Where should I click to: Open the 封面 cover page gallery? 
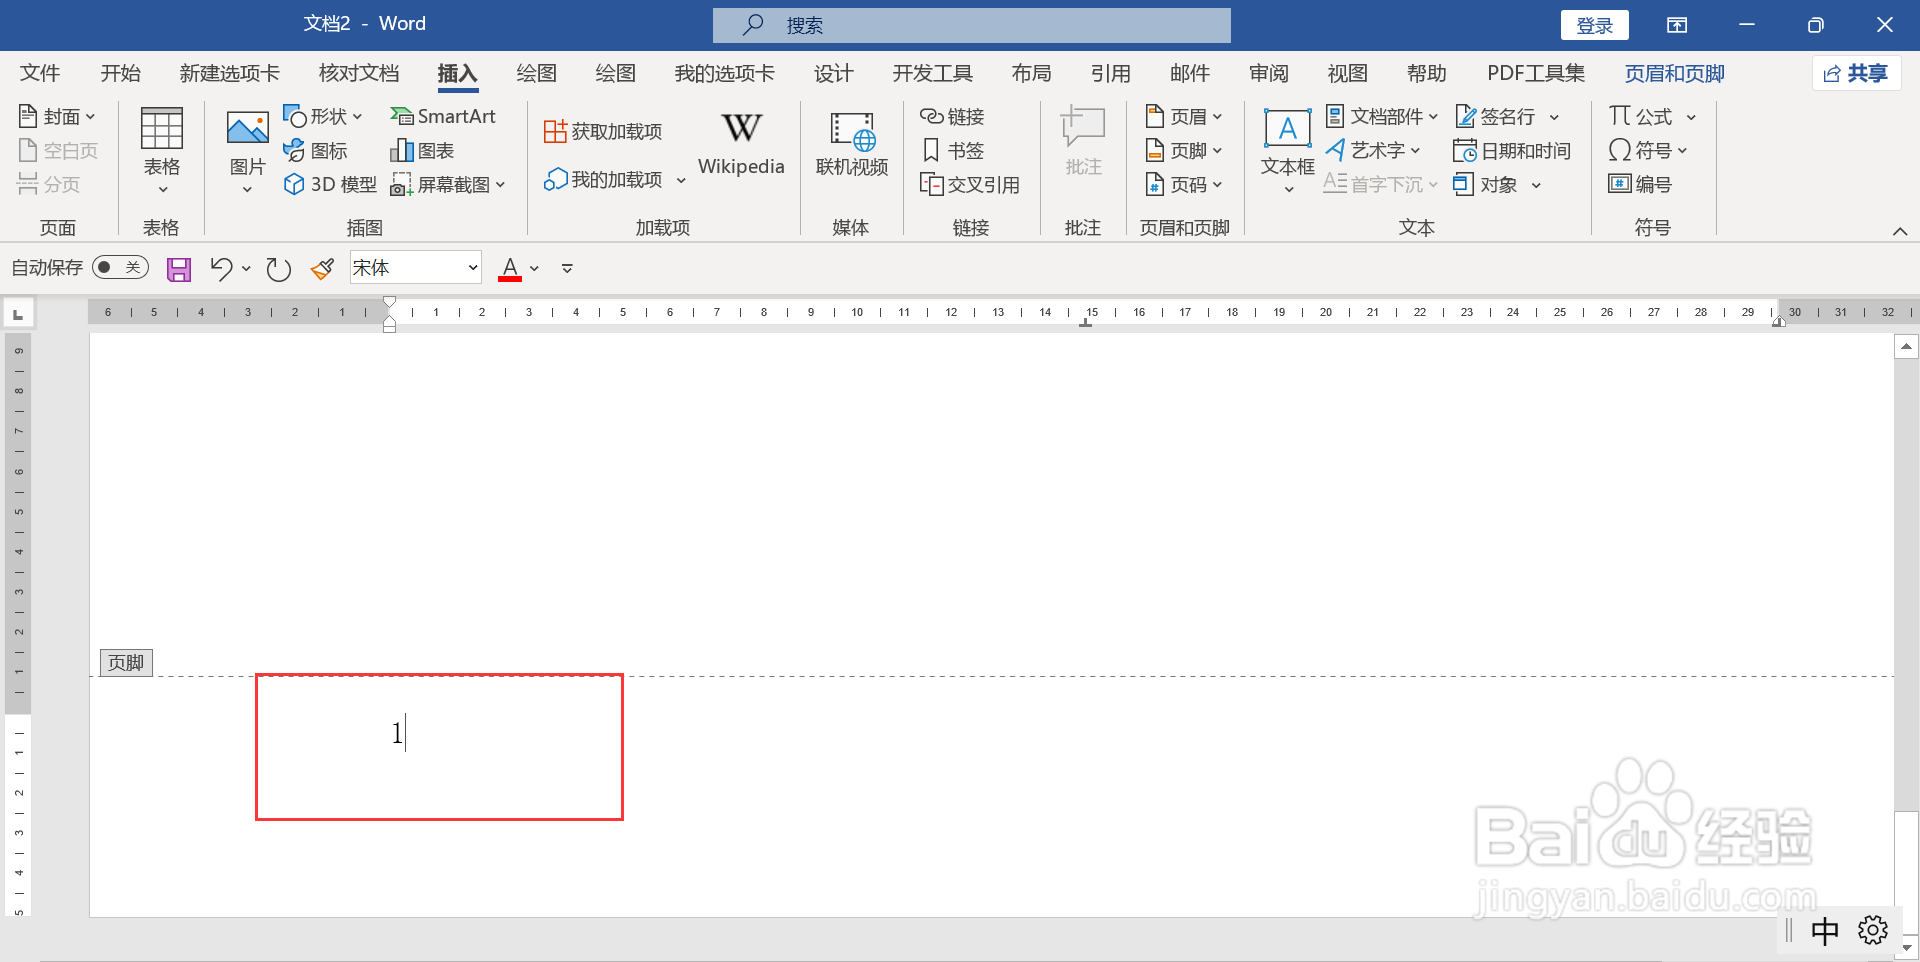[57, 117]
